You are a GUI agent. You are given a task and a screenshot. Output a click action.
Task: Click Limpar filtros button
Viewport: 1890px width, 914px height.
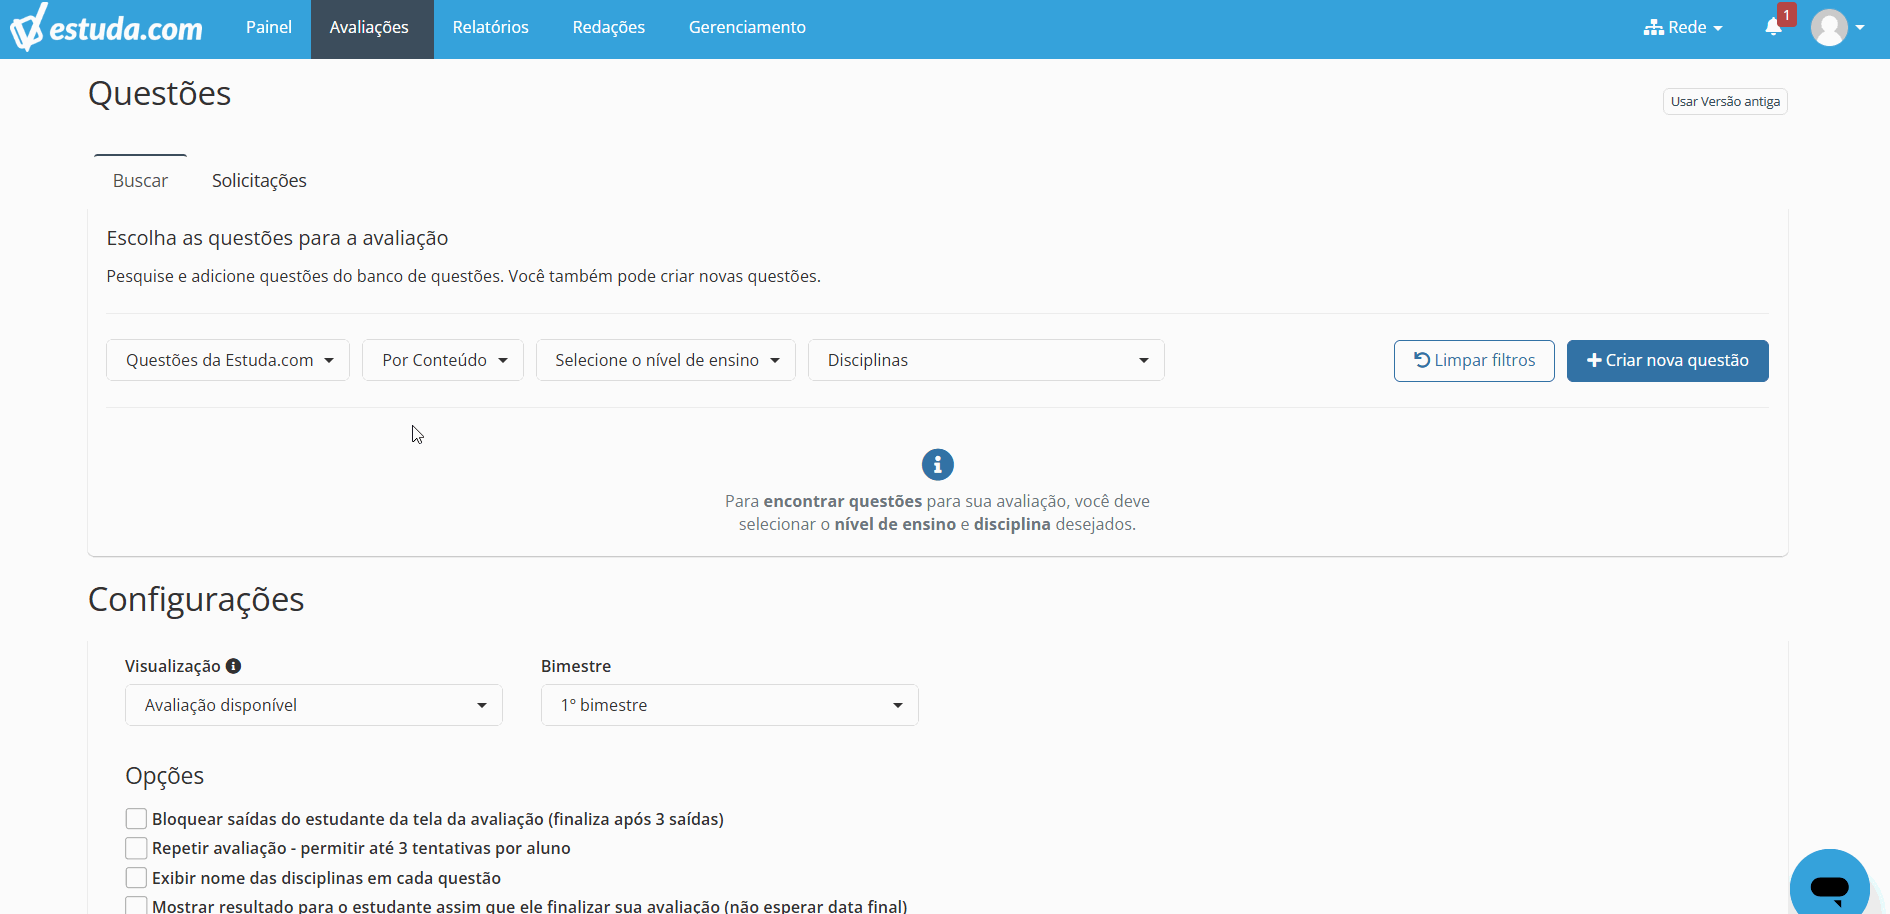point(1474,360)
